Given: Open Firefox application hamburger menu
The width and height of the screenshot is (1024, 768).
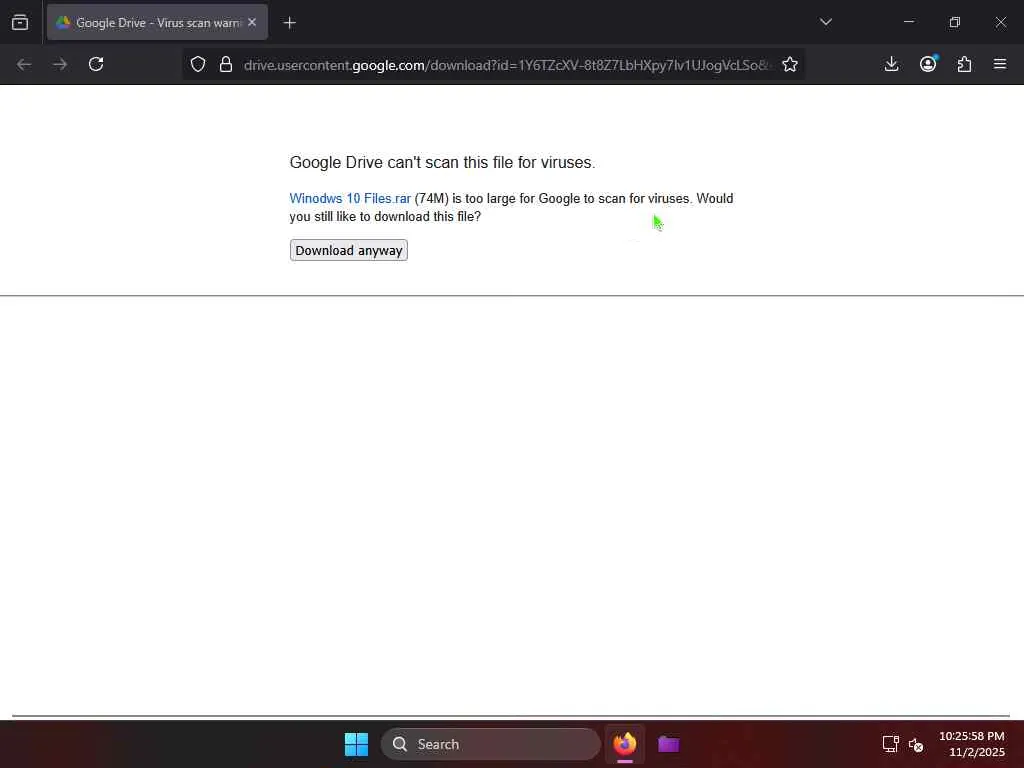Looking at the screenshot, I should [1000, 64].
